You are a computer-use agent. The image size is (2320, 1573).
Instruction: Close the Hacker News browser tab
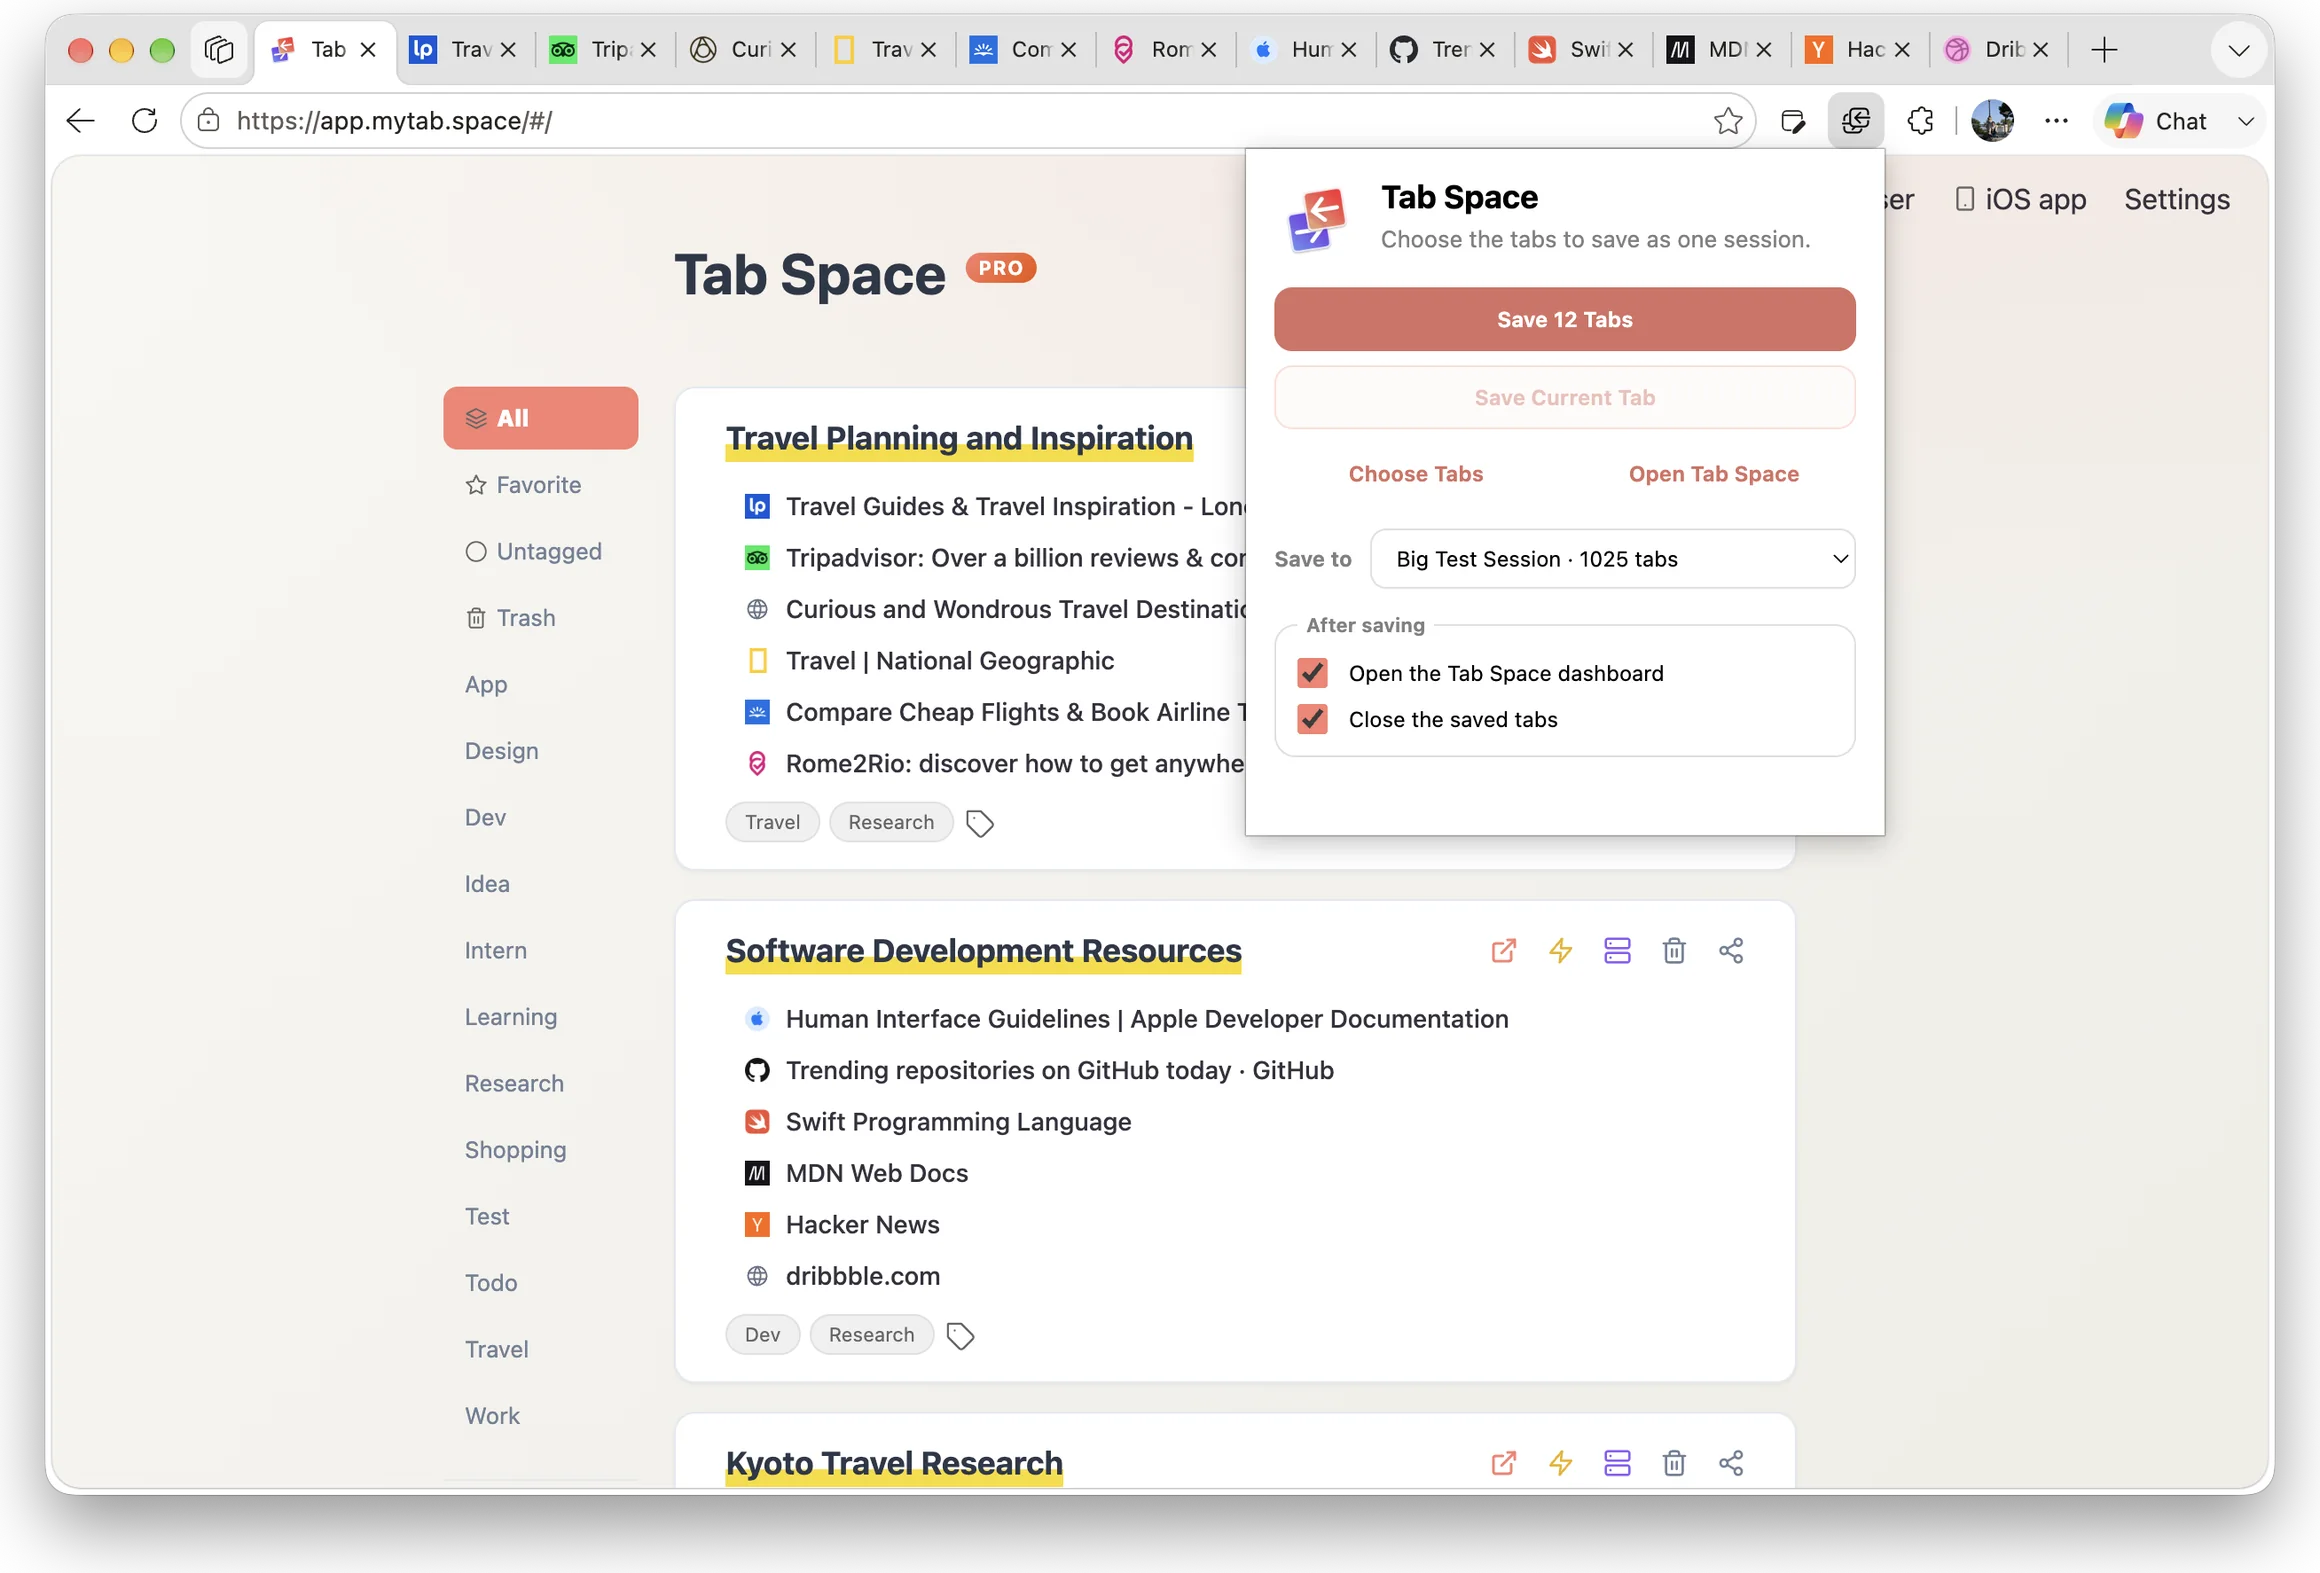click(1903, 50)
